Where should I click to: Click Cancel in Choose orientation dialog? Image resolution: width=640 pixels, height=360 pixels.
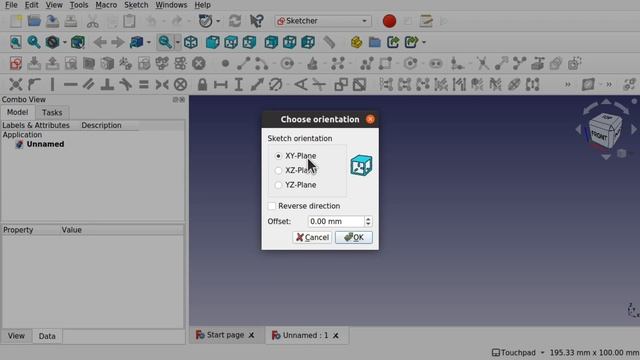click(x=312, y=238)
